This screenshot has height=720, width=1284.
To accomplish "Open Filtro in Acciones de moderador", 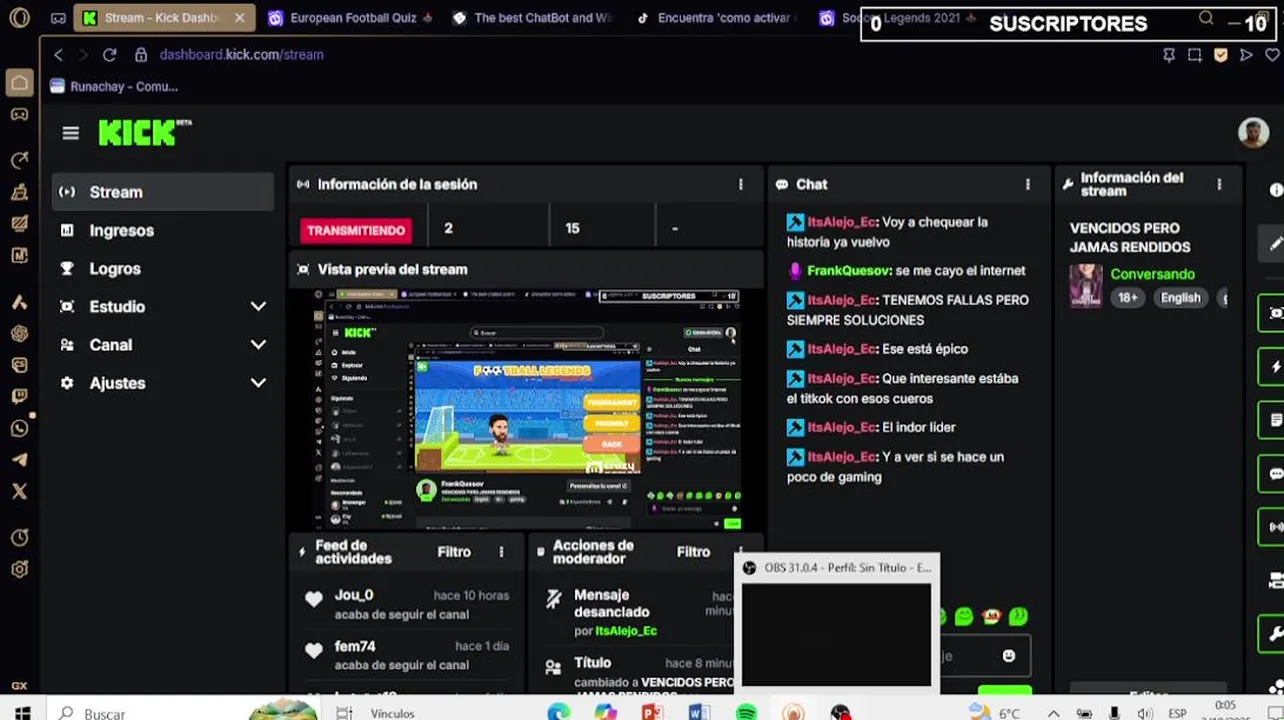I will click(x=693, y=552).
